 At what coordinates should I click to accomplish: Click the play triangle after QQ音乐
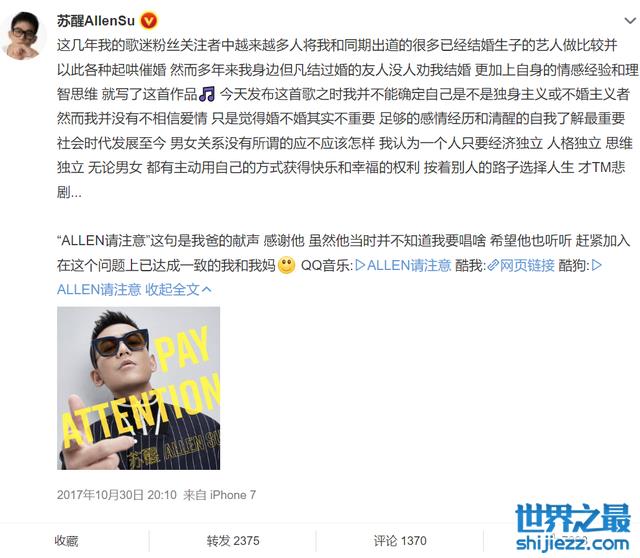click(360, 266)
